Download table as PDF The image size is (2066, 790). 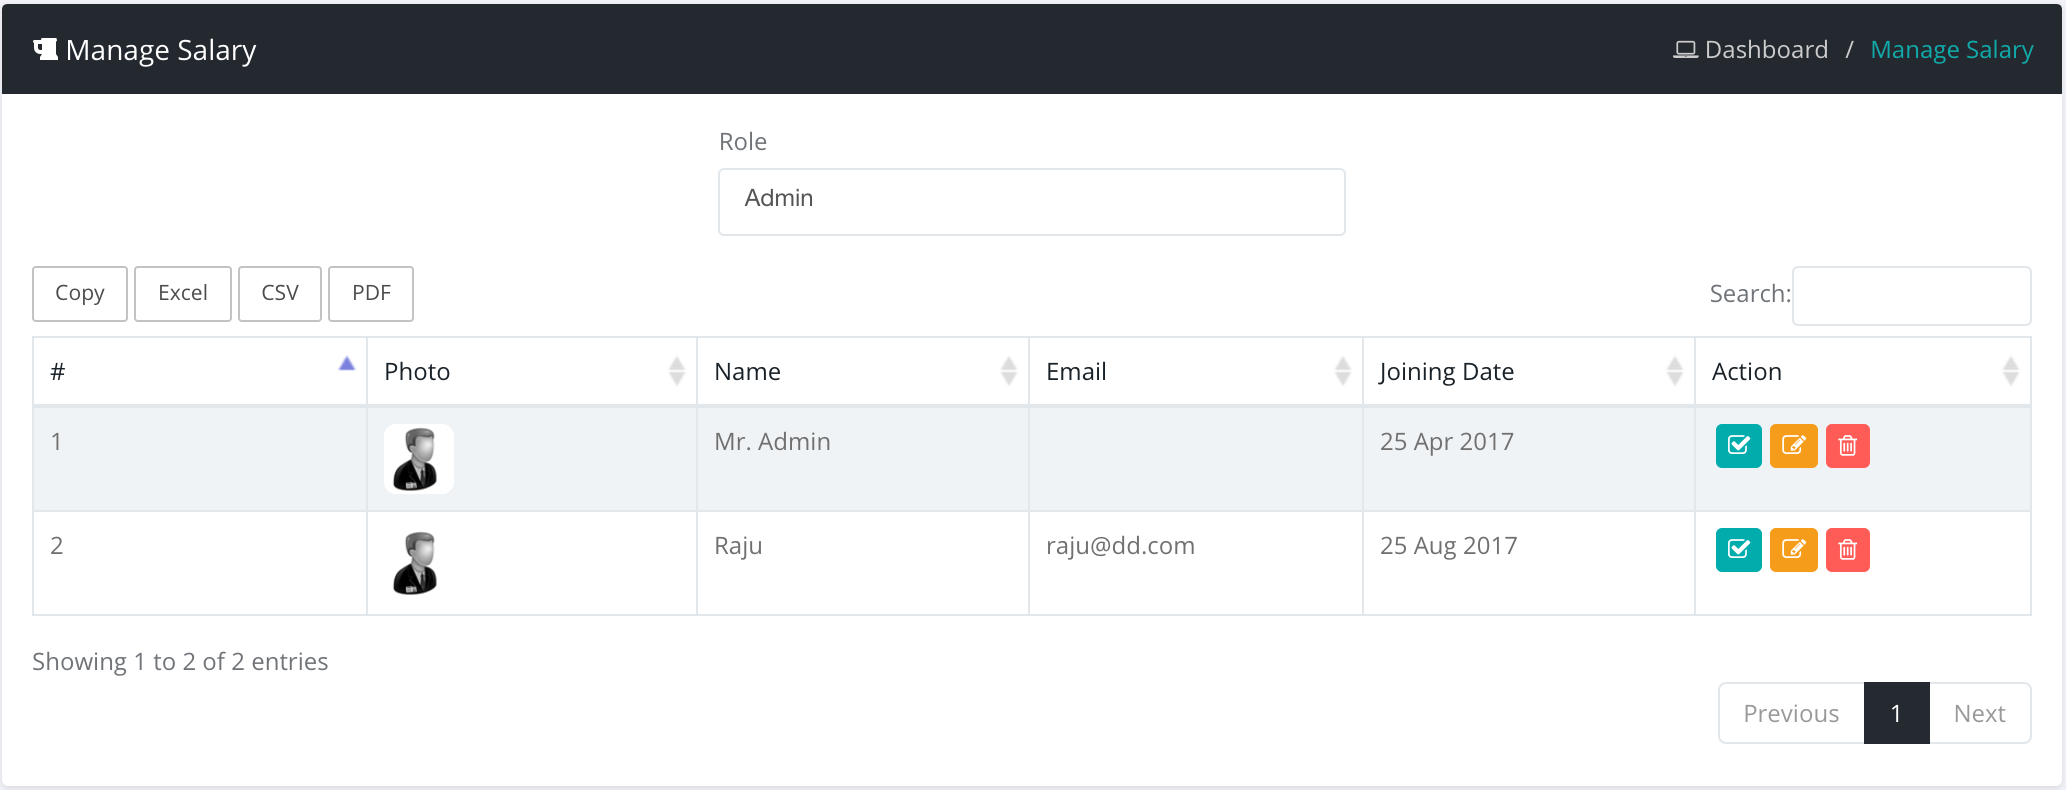(x=371, y=293)
